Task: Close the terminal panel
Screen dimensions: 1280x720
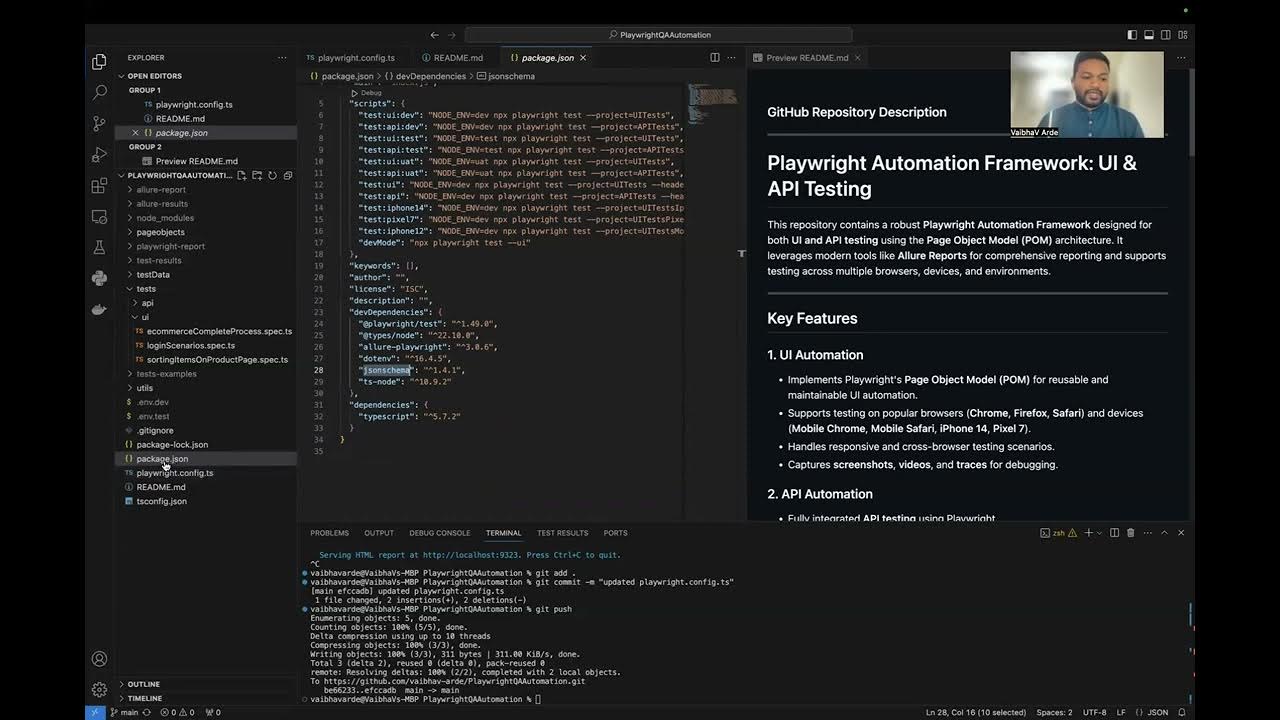Action: [x=1181, y=533]
